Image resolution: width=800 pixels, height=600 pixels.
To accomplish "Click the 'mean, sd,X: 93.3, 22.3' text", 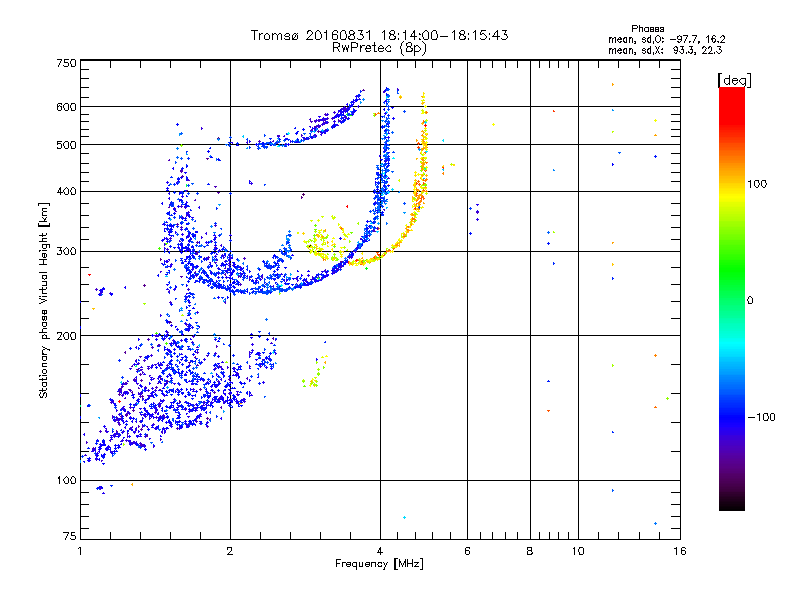I will click(665, 50).
